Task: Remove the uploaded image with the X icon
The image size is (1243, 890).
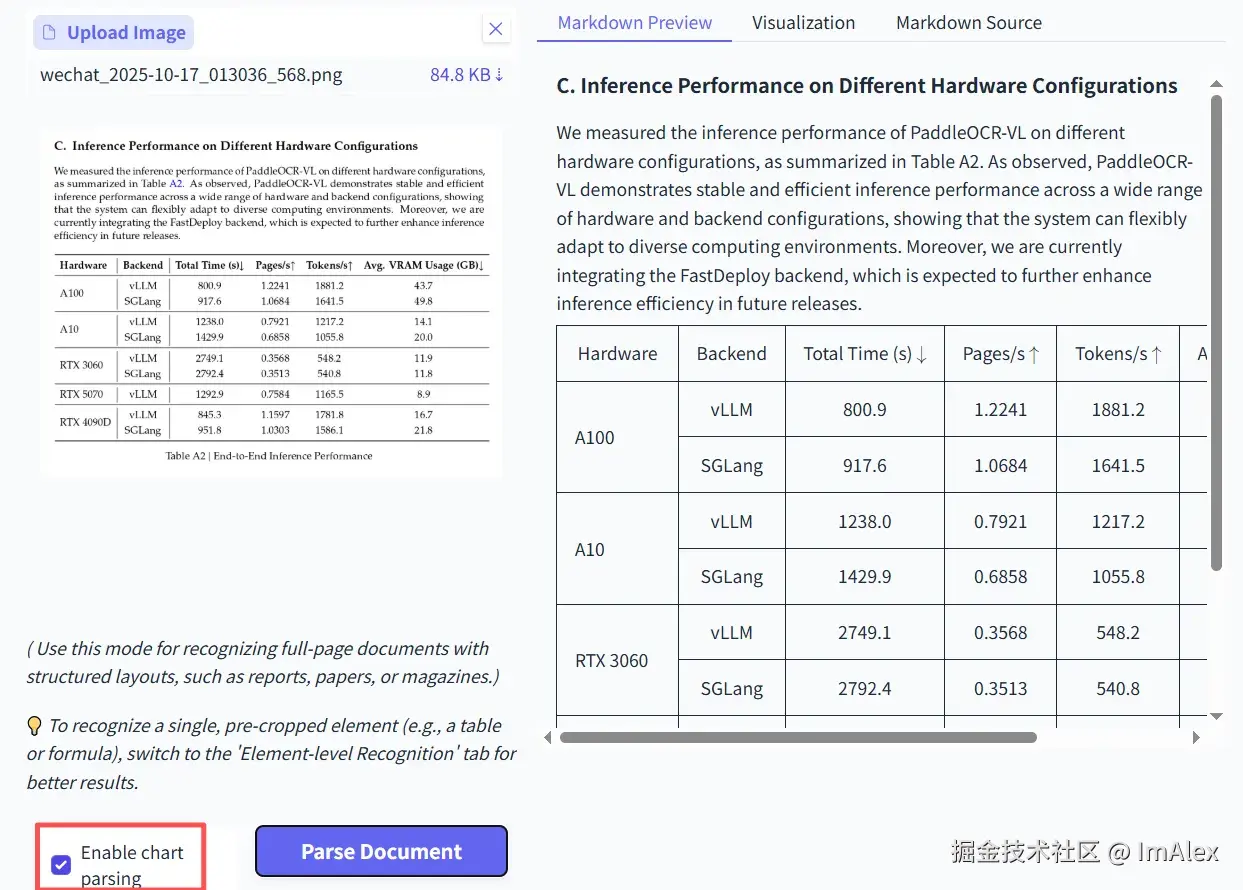Action: pyautogui.click(x=495, y=29)
